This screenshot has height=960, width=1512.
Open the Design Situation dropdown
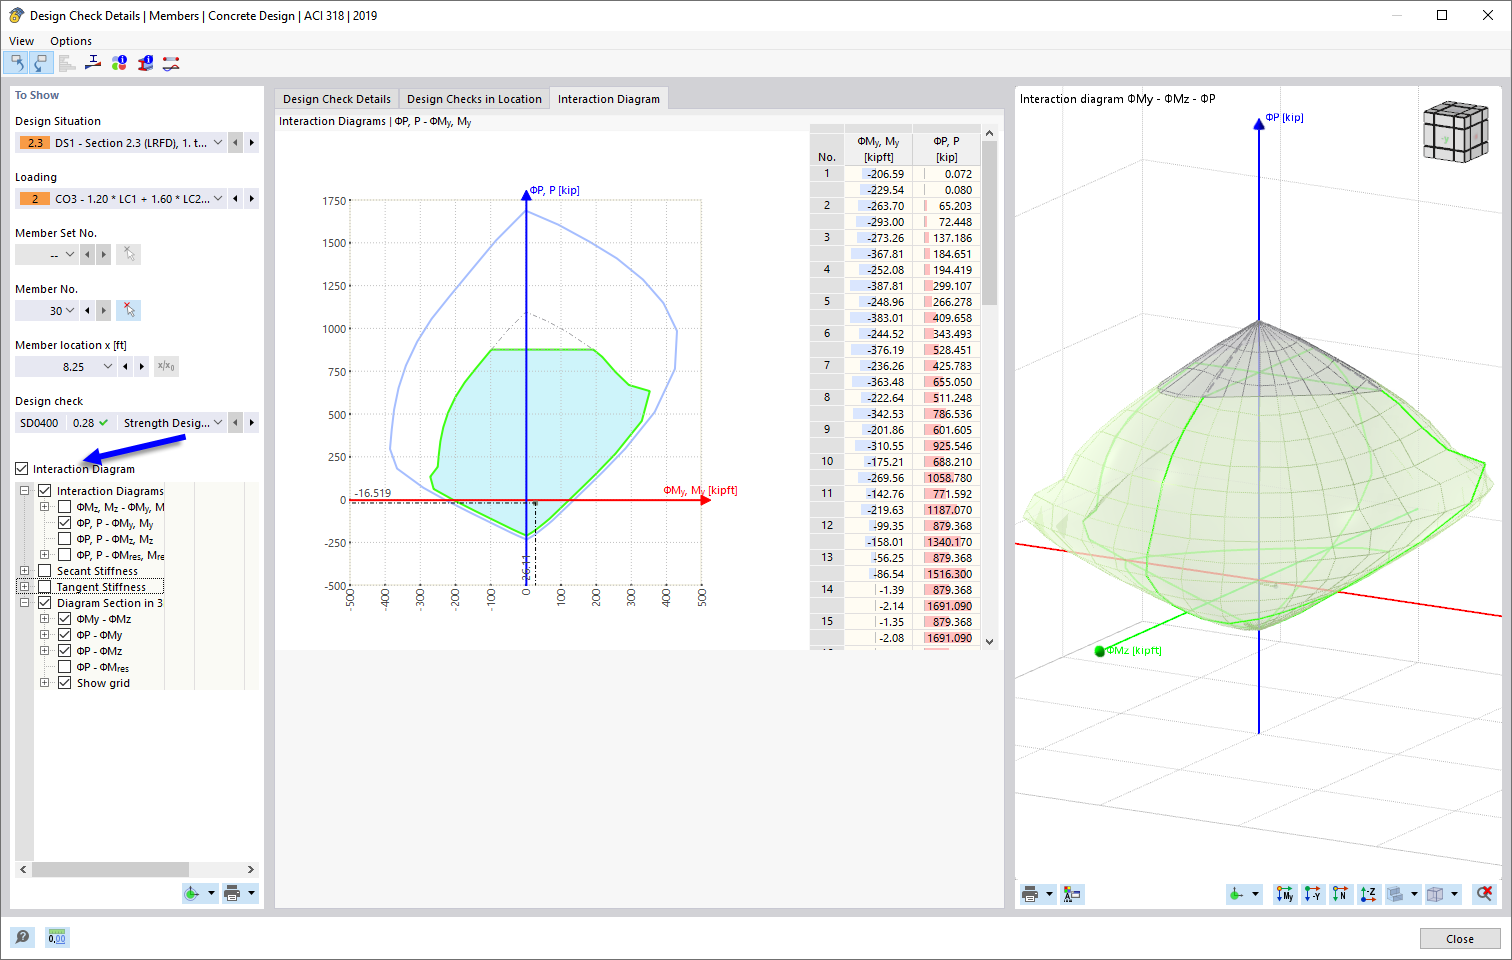pos(218,143)
